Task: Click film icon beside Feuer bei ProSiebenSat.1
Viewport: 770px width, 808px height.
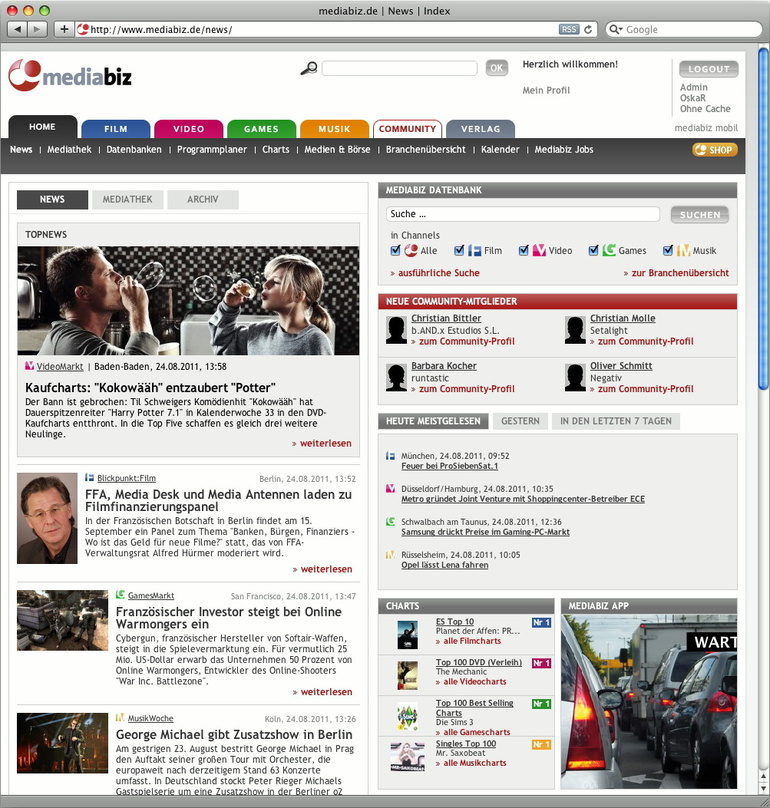Action: [390, 456]
